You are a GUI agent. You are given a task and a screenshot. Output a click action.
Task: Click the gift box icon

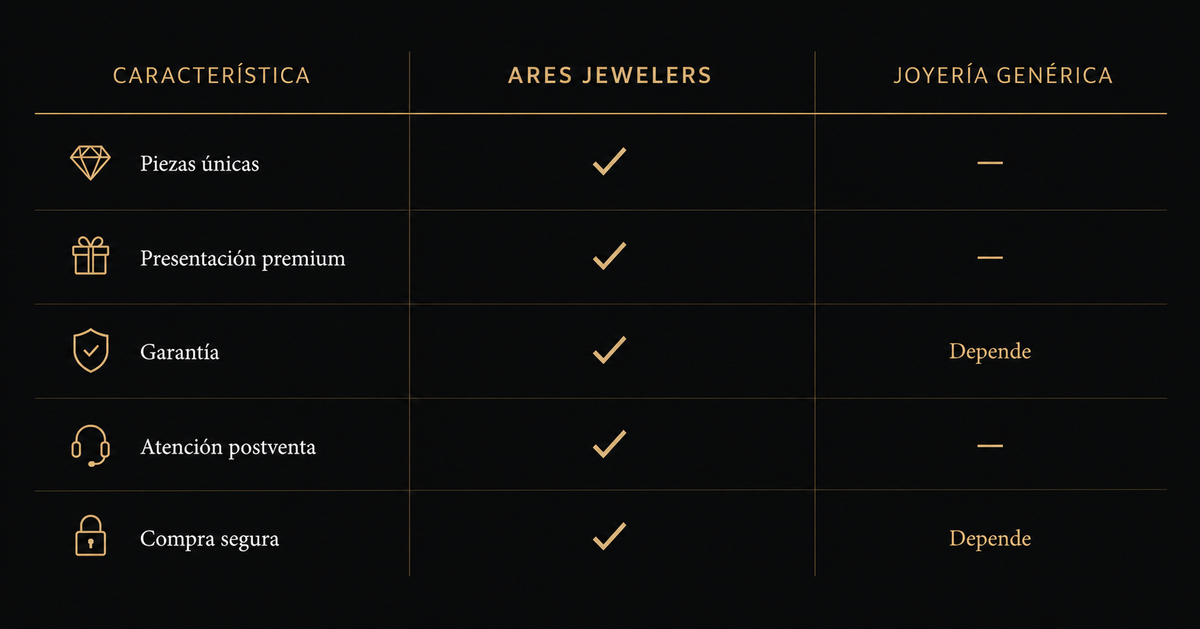[x=90, y=257]
